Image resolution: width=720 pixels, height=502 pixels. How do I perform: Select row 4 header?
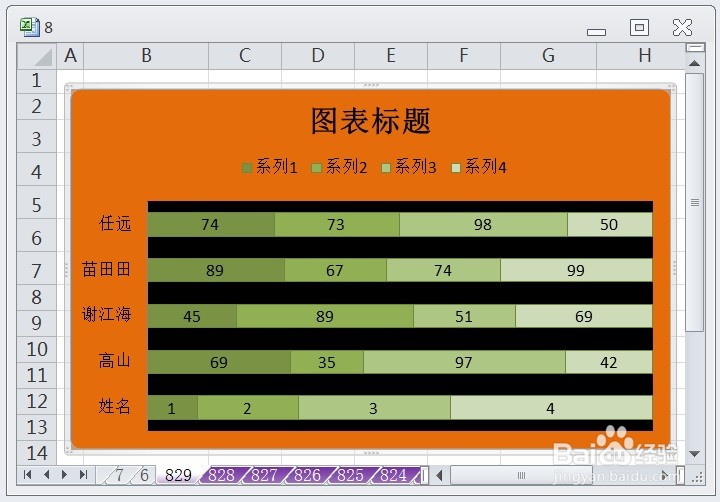(x=37, y=172)
